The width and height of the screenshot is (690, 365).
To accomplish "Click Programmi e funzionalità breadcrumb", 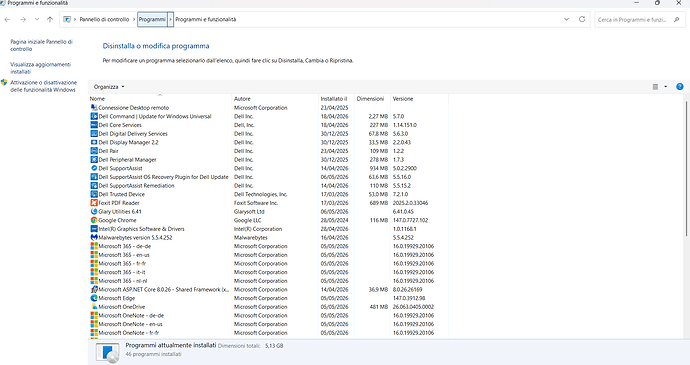I will click(206, 19).
